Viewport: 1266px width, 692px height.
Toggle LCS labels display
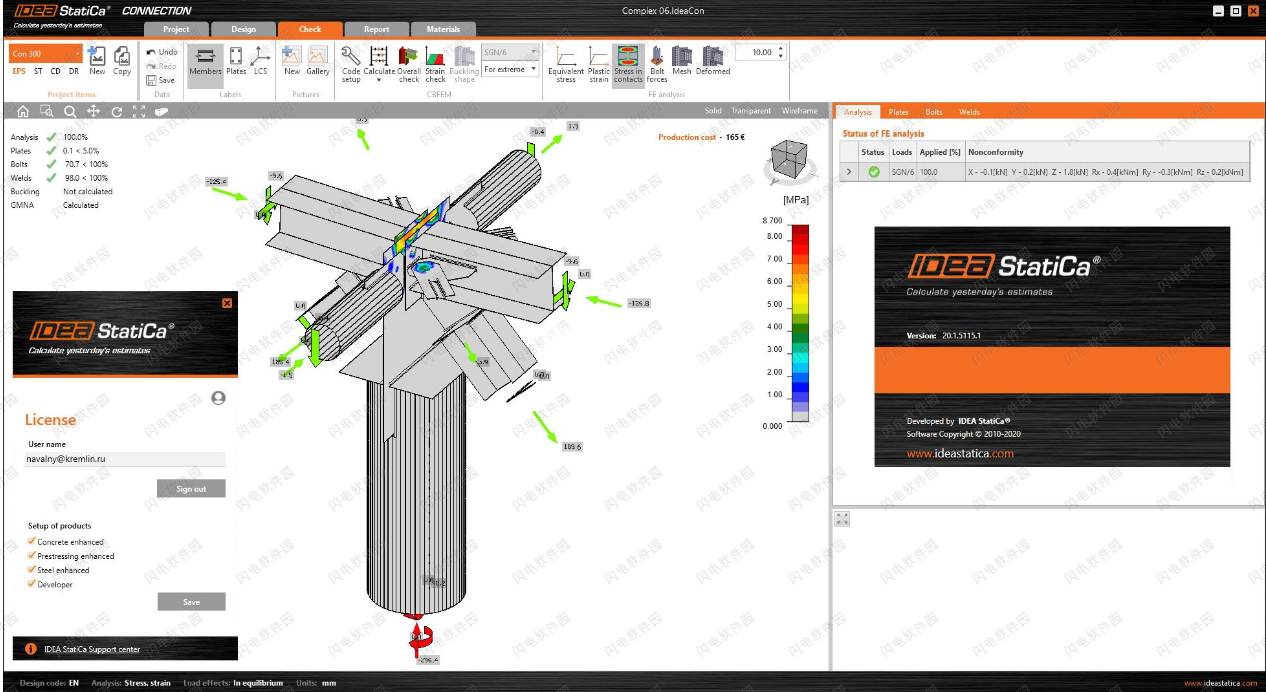click(260, 61)
